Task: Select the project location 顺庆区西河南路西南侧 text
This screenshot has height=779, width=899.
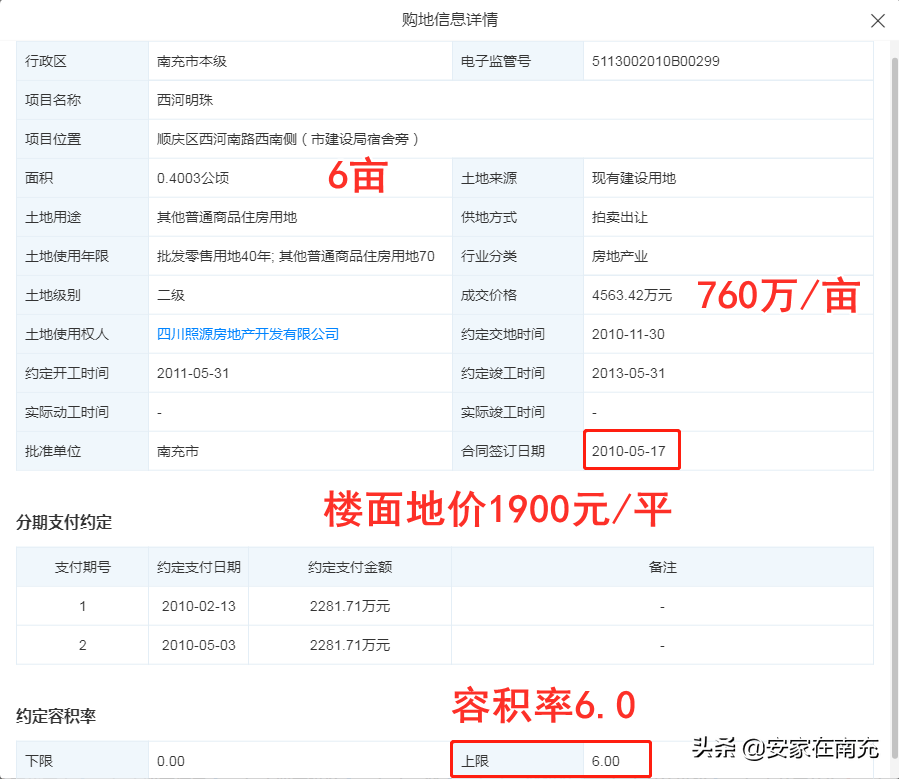Action: (226, 139)
